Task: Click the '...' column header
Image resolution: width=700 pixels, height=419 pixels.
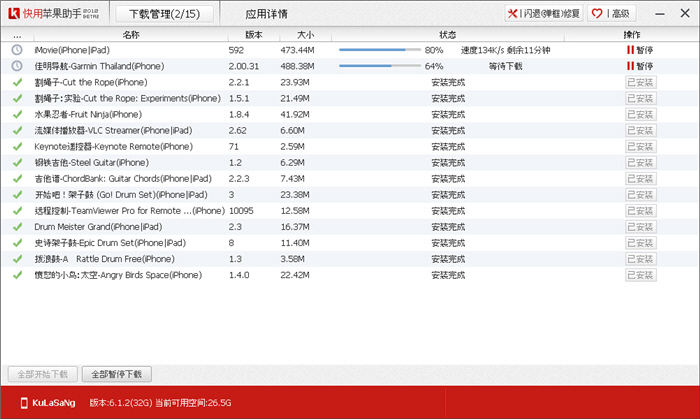Action: click(17, 35)
